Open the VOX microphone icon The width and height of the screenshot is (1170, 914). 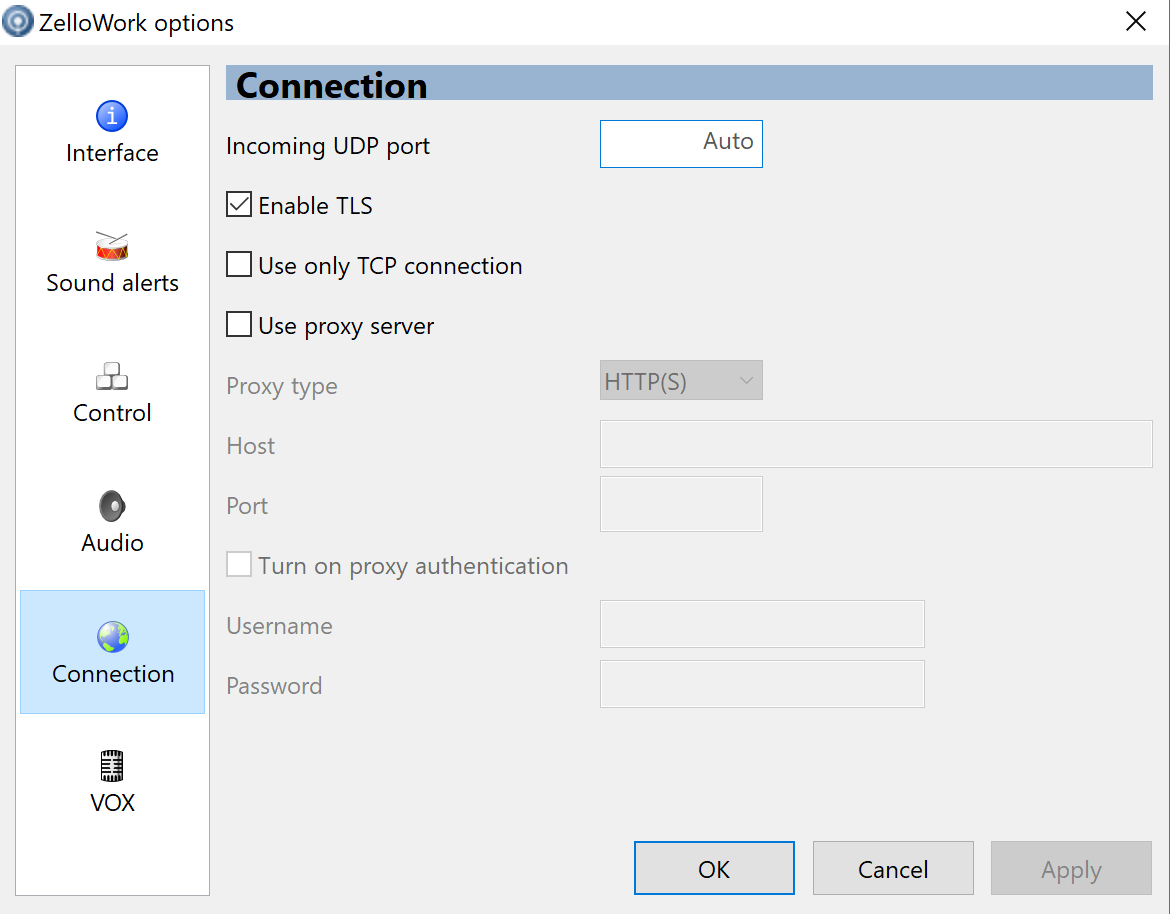click(112, 766)
